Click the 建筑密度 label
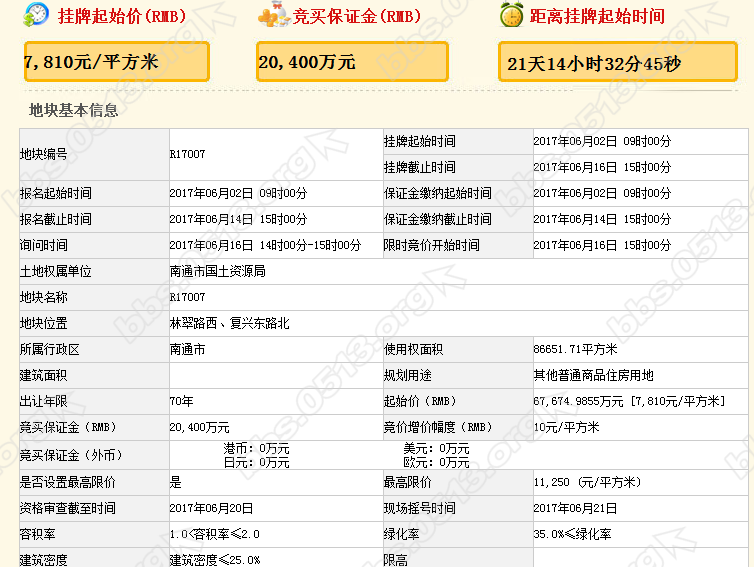Viewport: 754px width, 567px height. pos(44,560)
